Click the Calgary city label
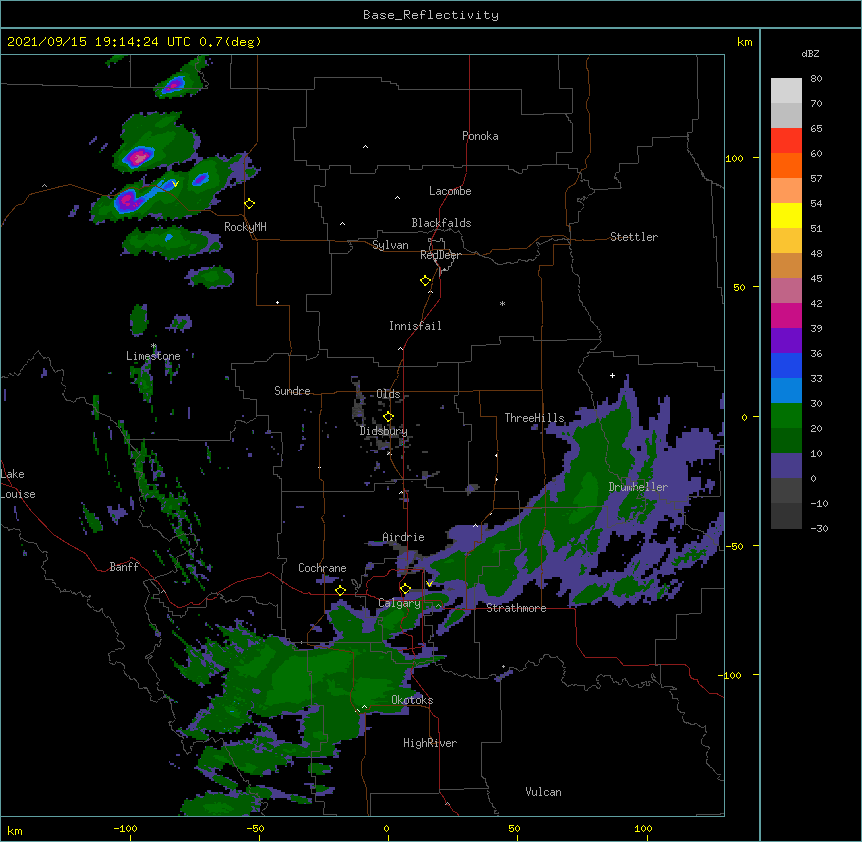 tap(399, 603)
